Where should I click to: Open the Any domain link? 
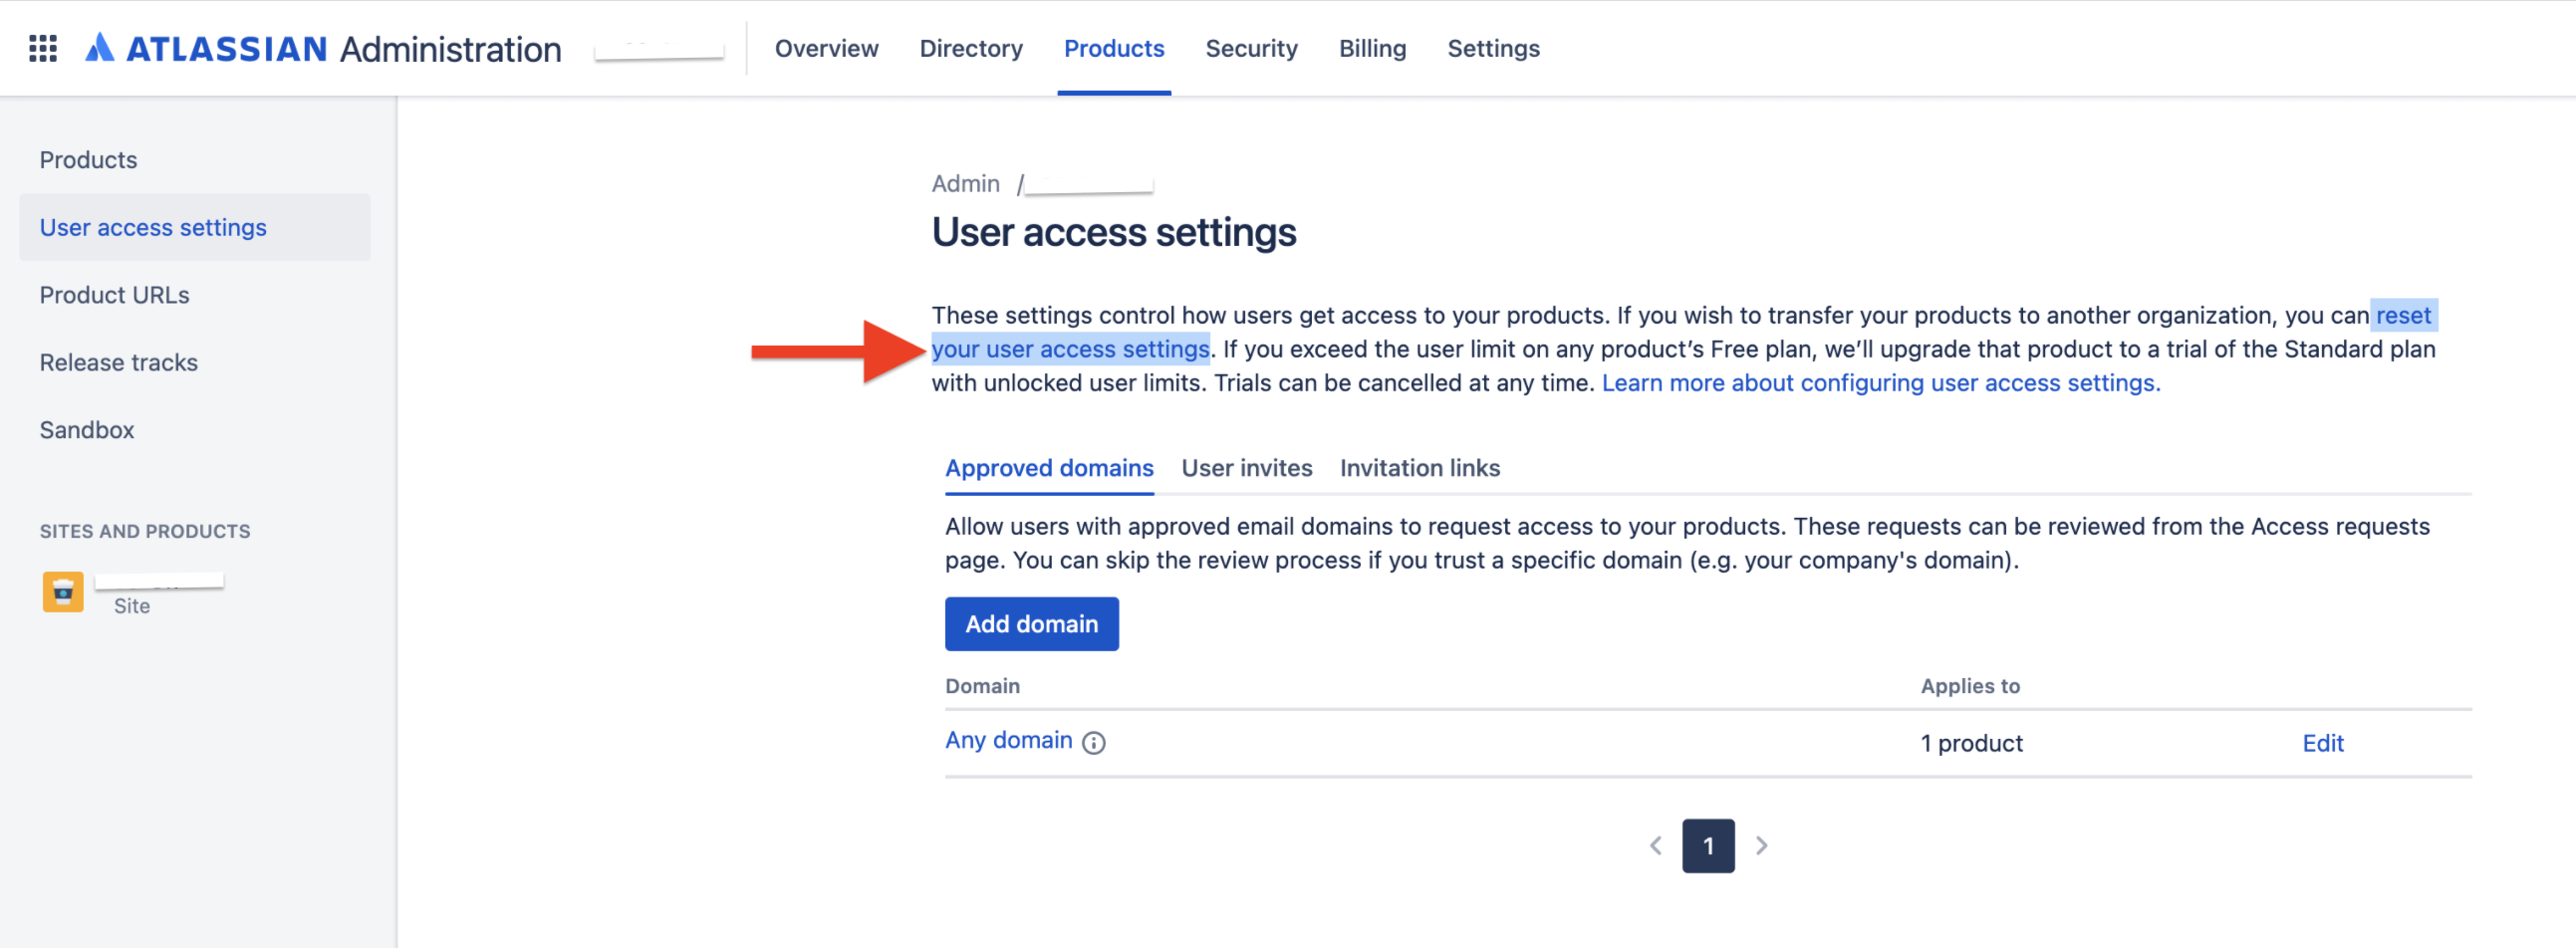tap(1008, 740)
